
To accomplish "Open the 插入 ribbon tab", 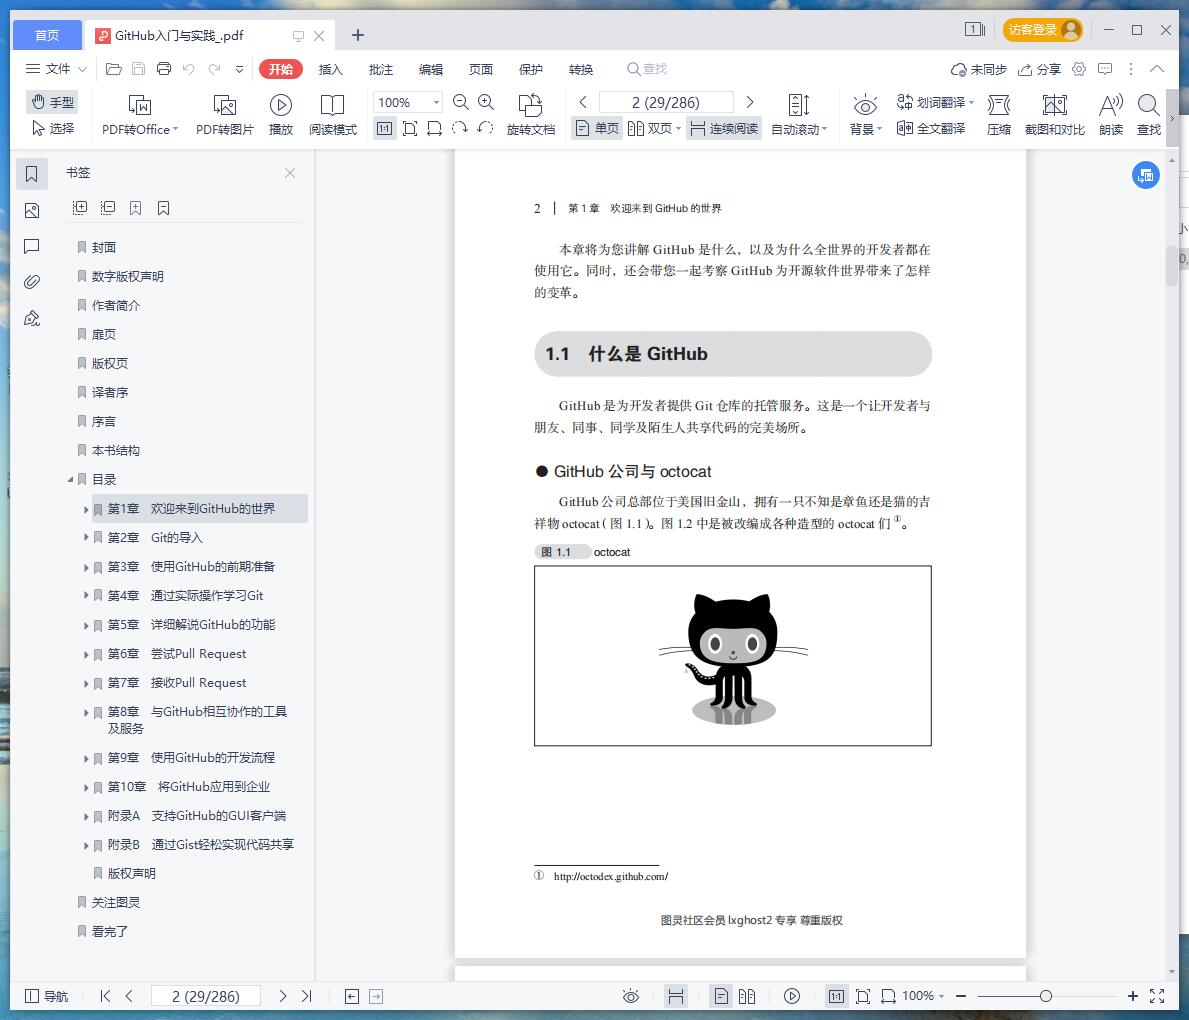I will [331, 69].
